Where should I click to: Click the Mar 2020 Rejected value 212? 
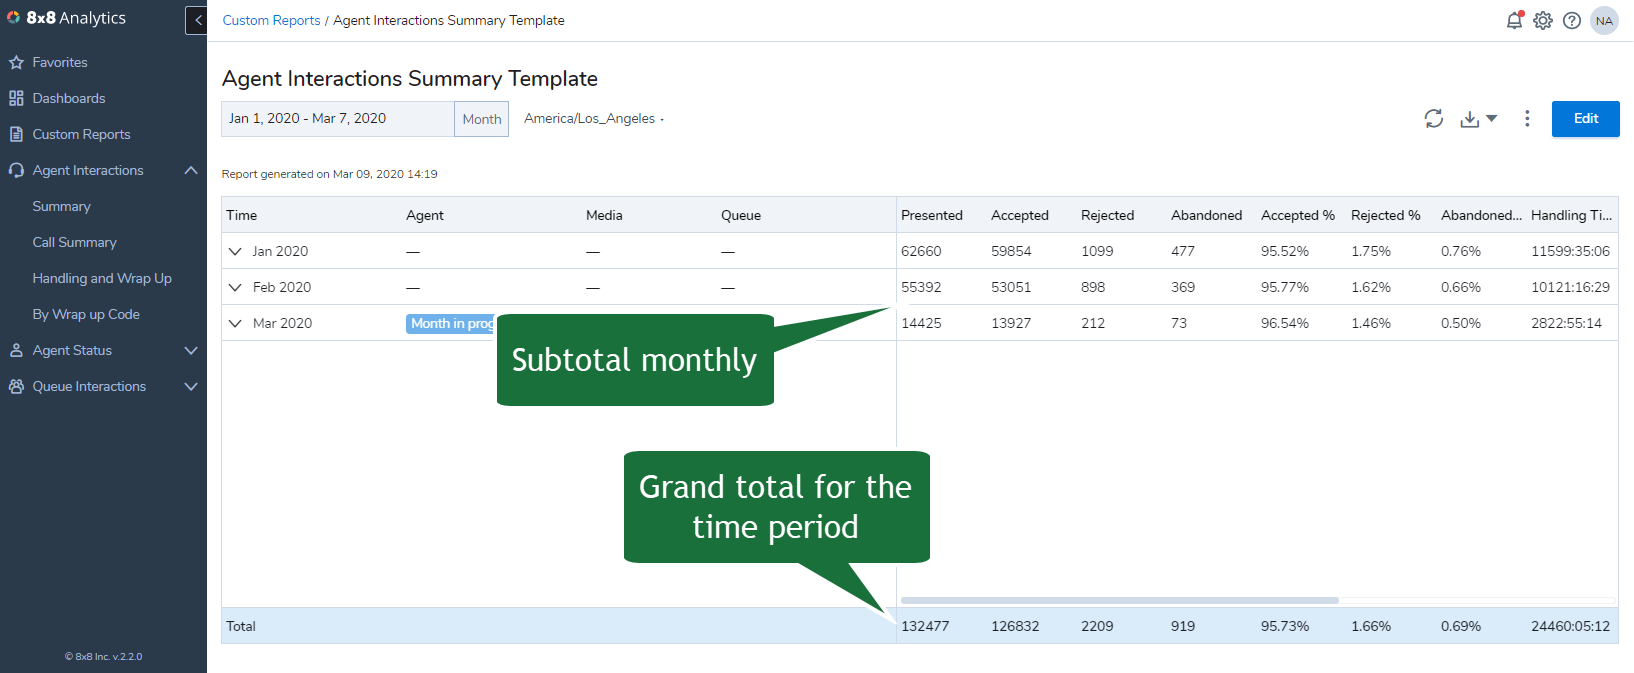(x=1093, y=323)
